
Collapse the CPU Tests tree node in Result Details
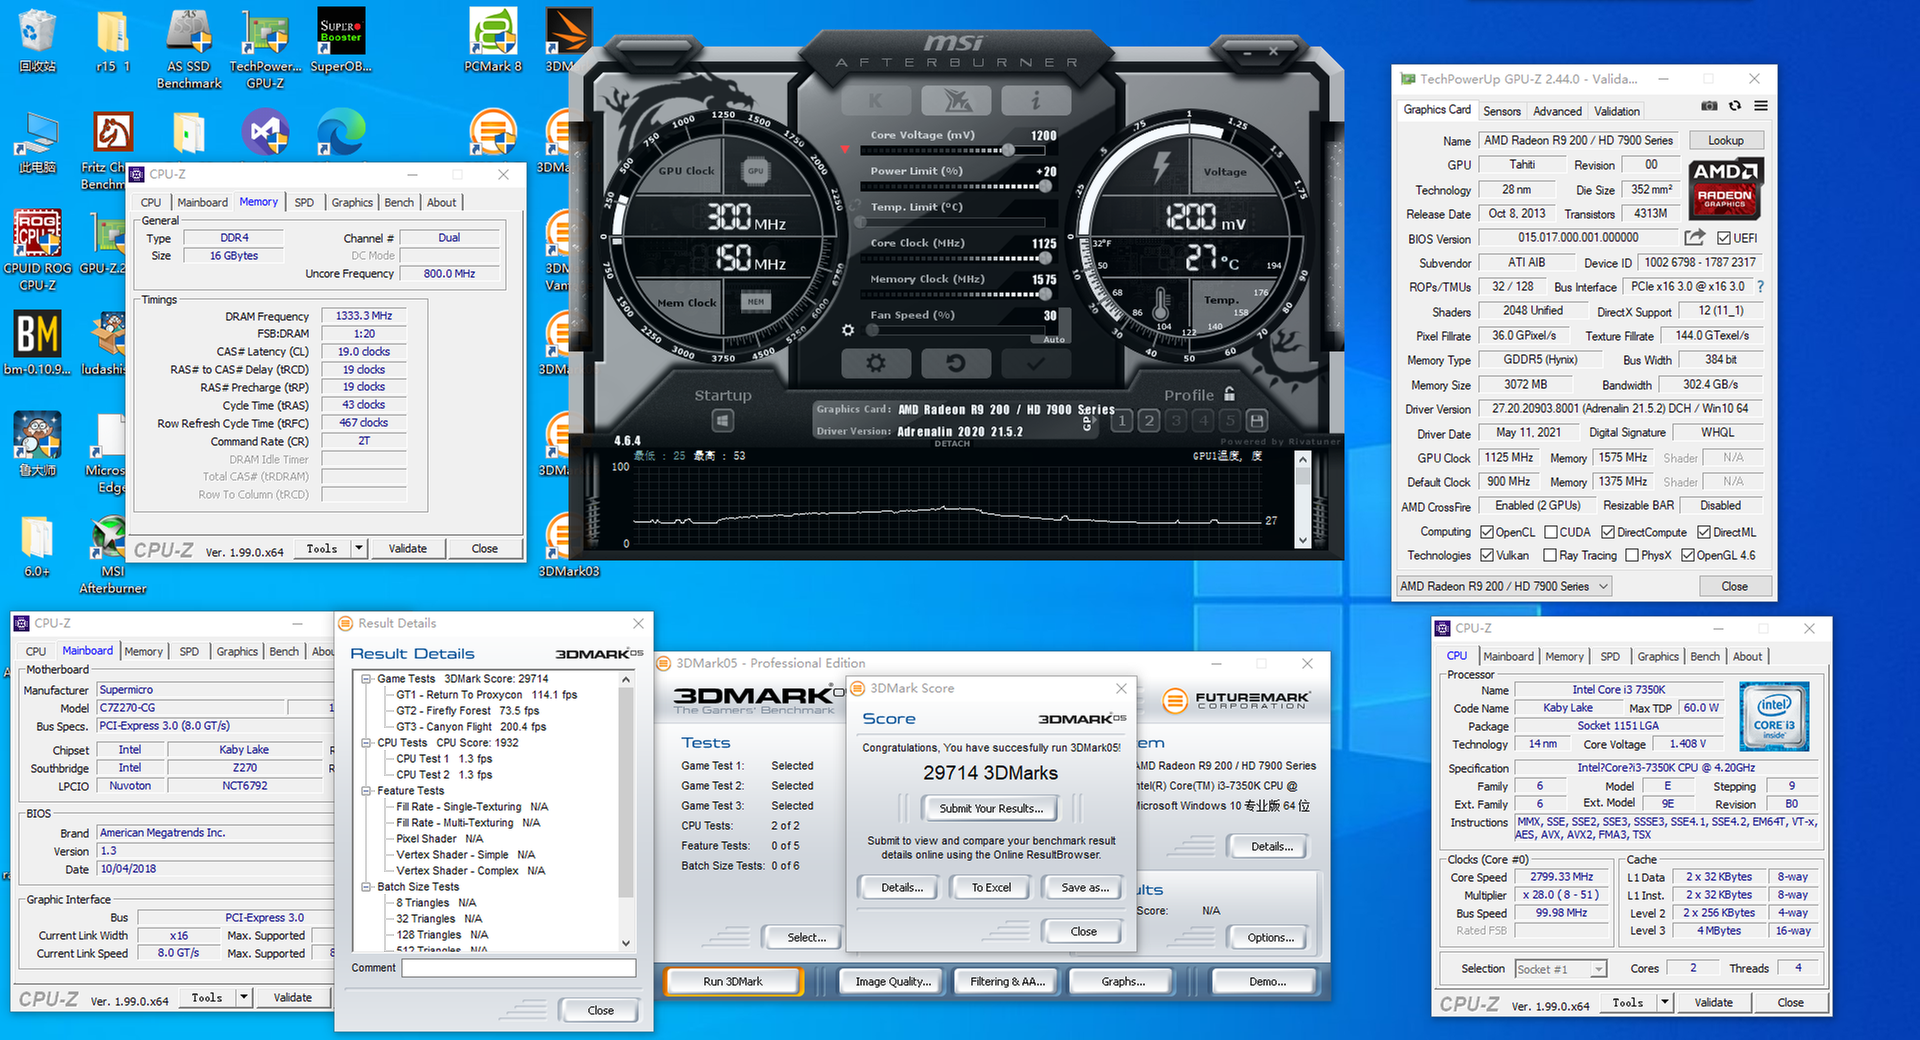pyautogui.click(x=367, y=743)
